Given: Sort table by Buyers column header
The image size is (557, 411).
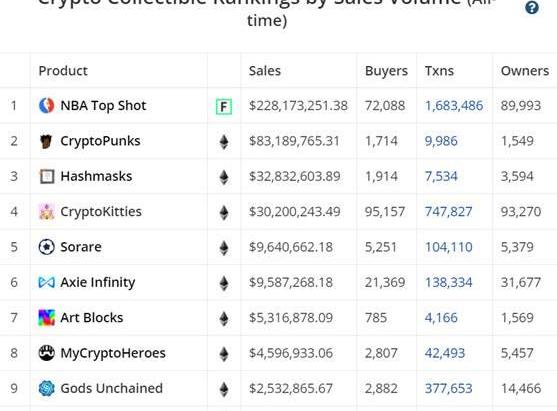Looking at the screenshot, I should coord(386,71).
